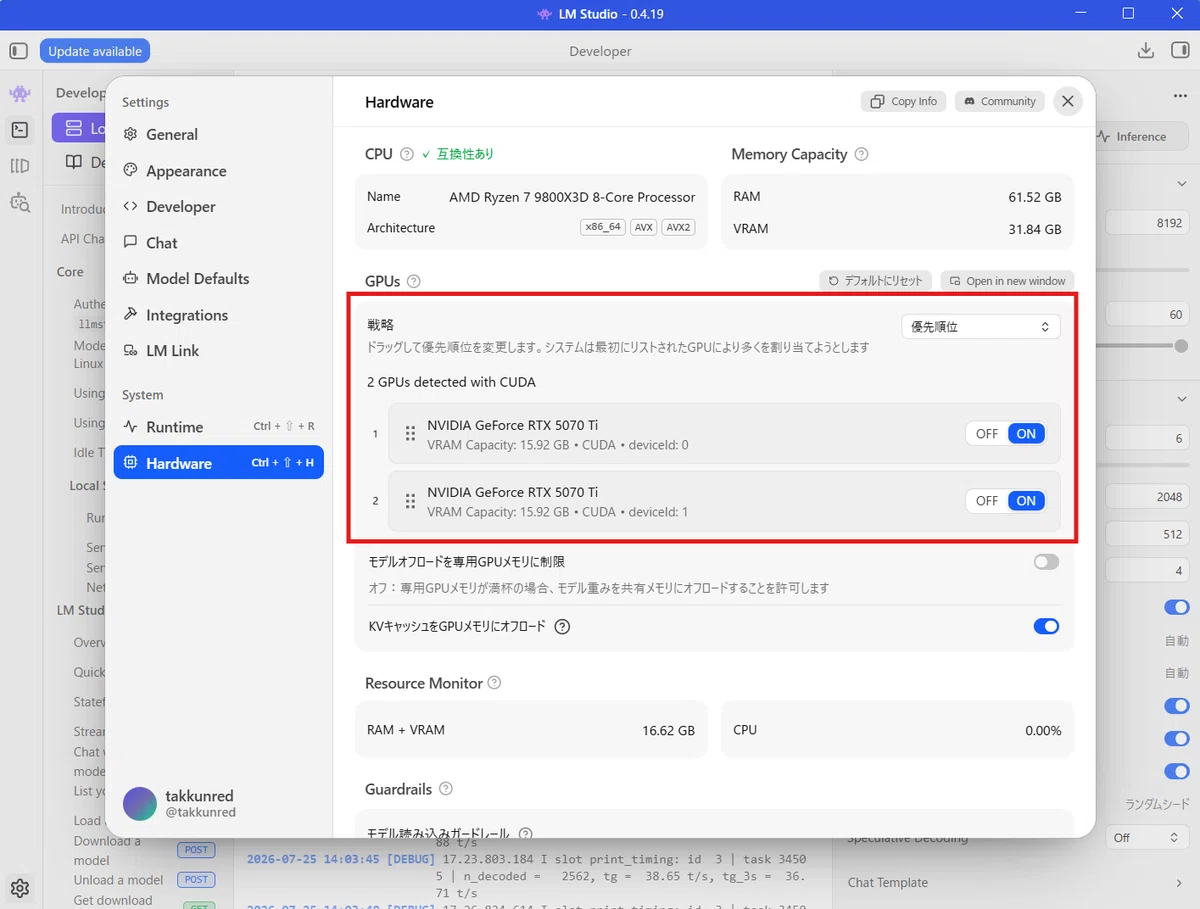1200x909 pixels.
Task: Click the CPU 0.00% usage value
Action: pos(1043,731)
